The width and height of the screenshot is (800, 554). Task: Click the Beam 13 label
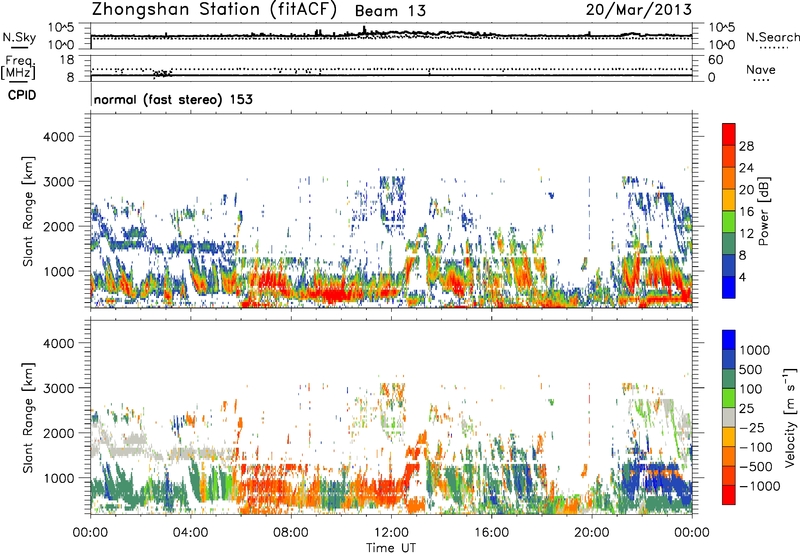coord(390,11)
